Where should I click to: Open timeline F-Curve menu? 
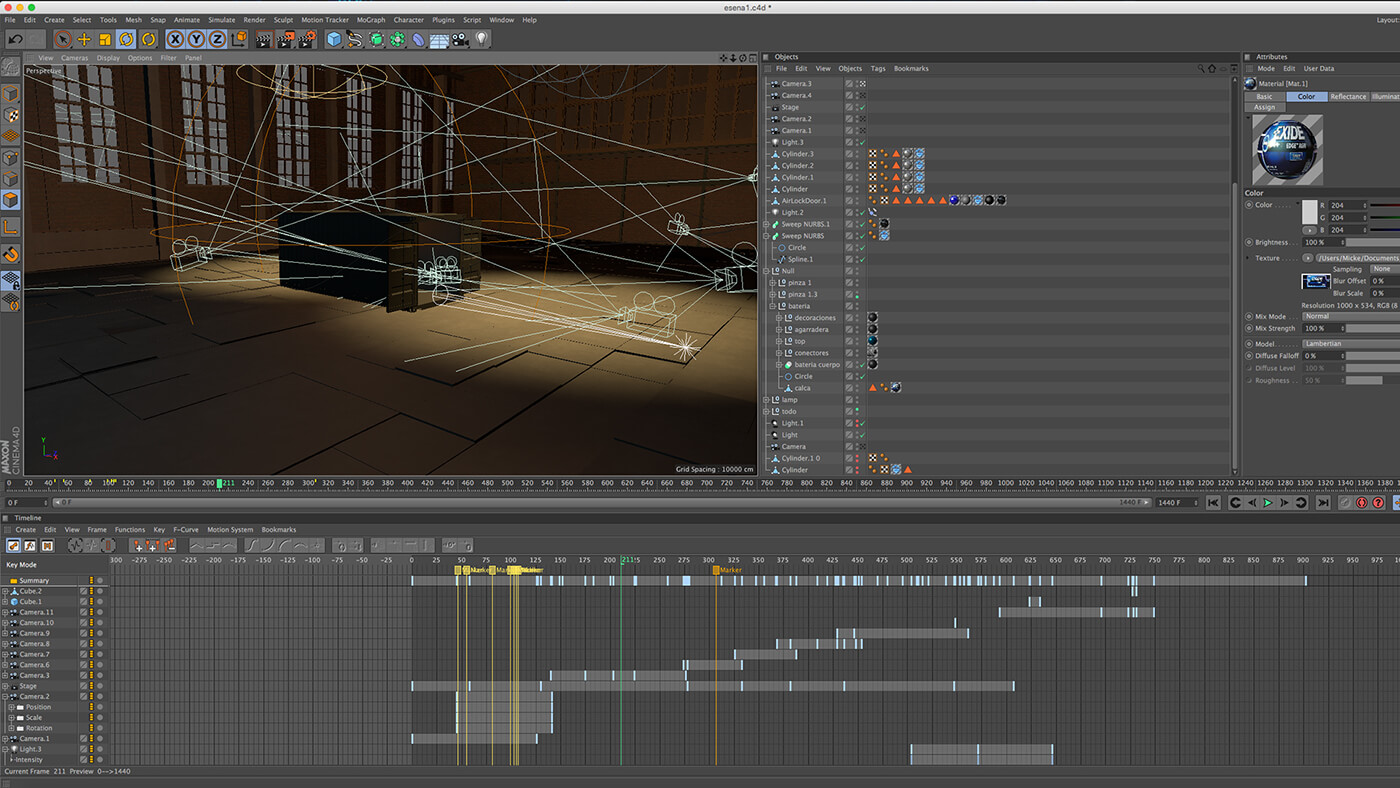[x=186, y=530]
